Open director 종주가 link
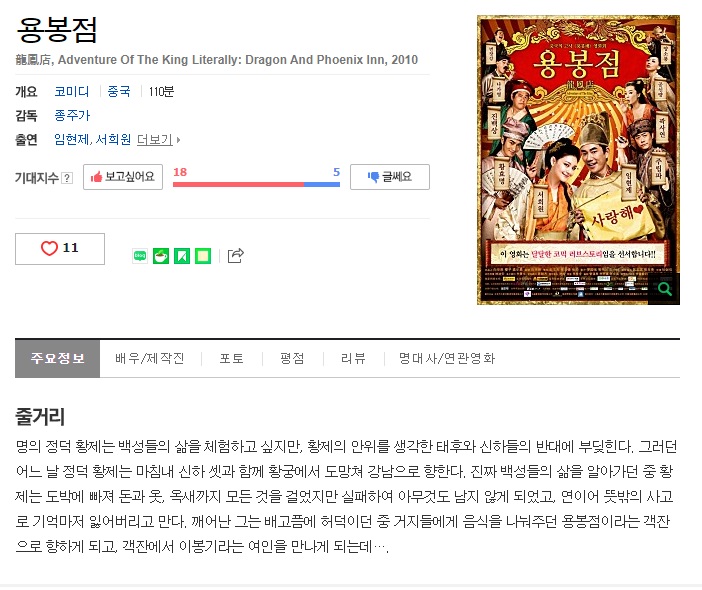This screenshot has height=590, width=702. click(x=72, y=115)
